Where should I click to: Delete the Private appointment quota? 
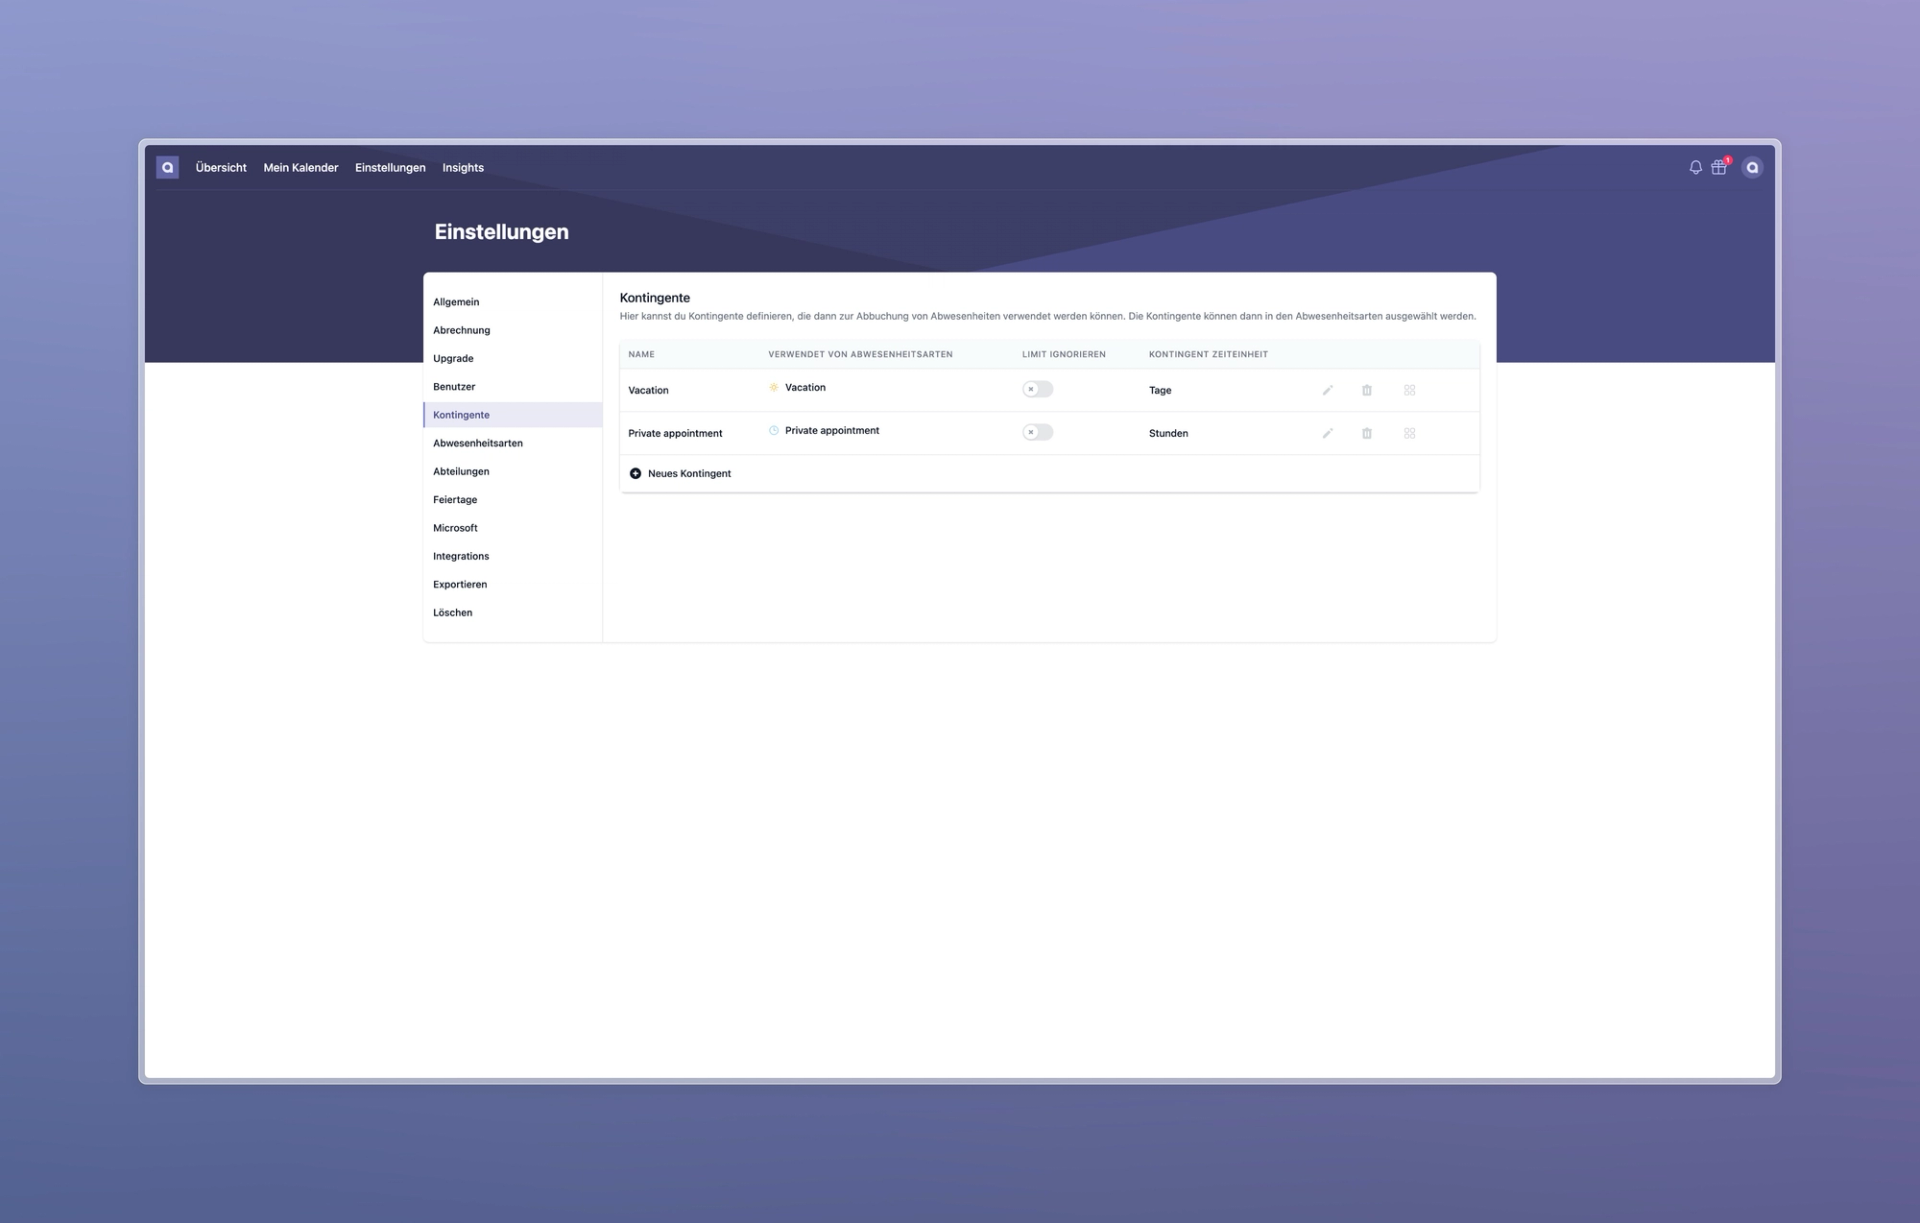1367,433
